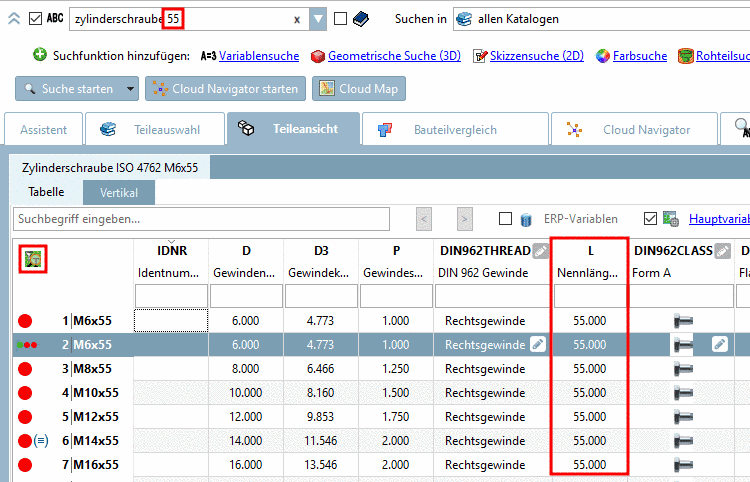Image resolution: width=750 pixels, height=482 pixels.
Task: Clear the search field with x
Action: 297,20
